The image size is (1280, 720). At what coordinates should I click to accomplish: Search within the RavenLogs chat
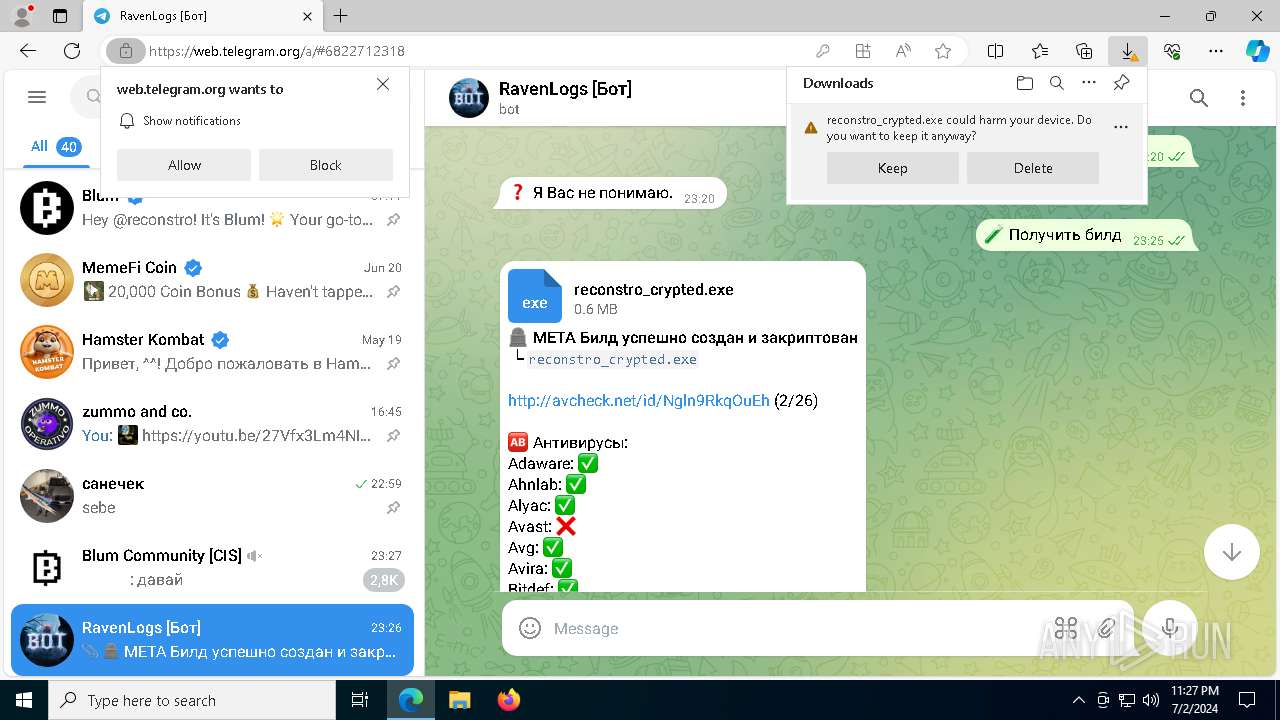pos(1199,98)
